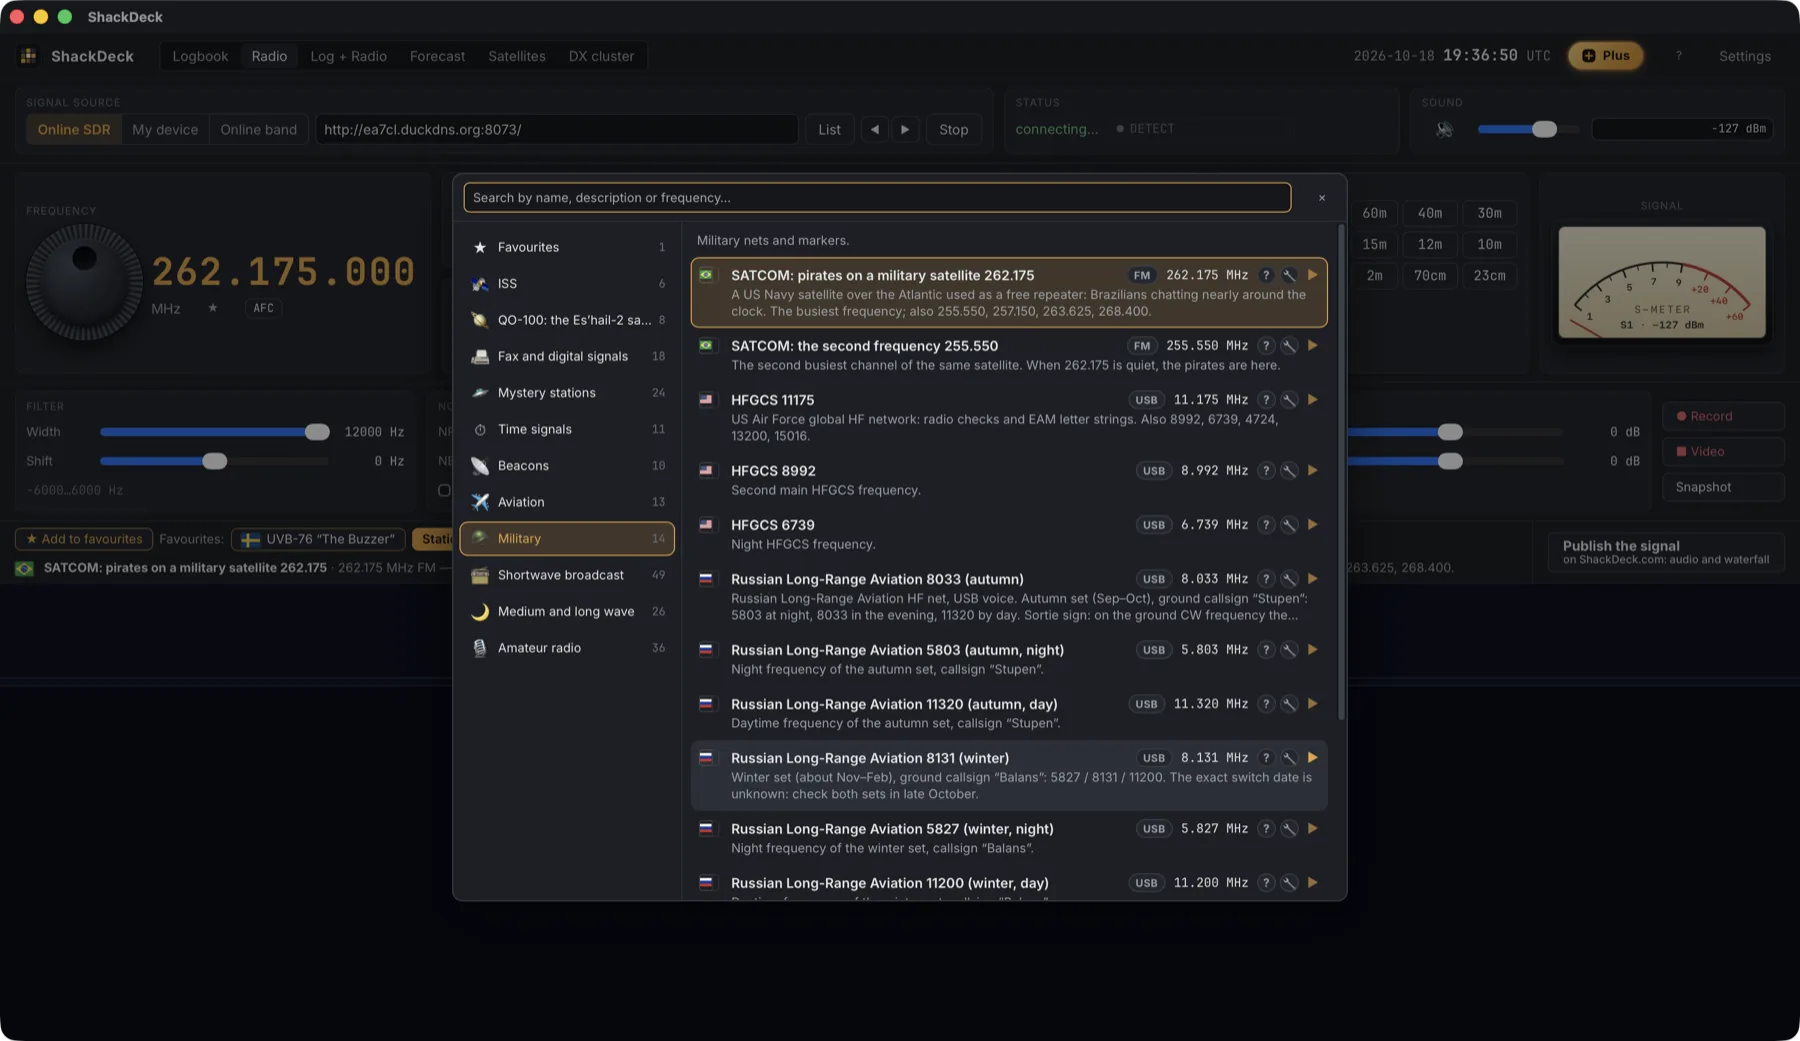Go to the next SDR server arrow
The image size is (1800, 1041).
[905, 129]
